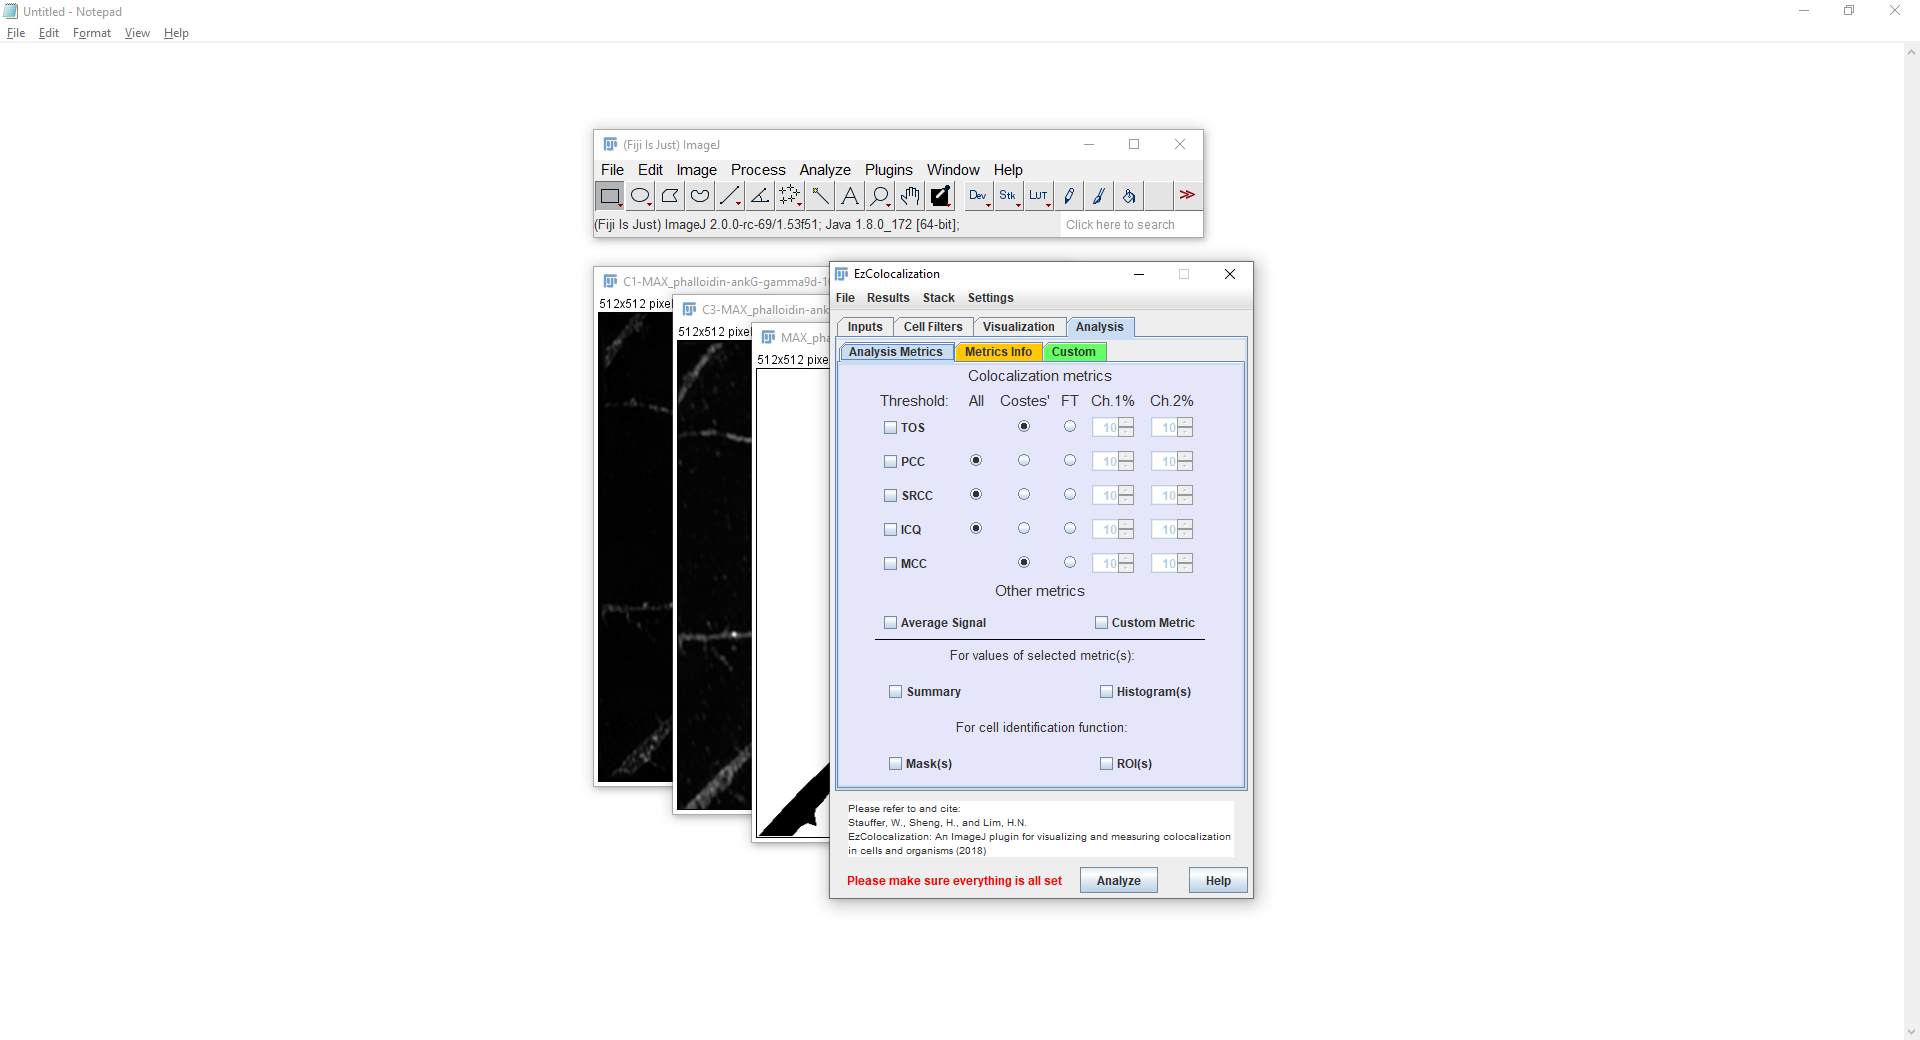This screenshot has height=1040, width=1920.
Task: Click PCC row Ch.2% spinner arrows
Action: click(1186, 462)
